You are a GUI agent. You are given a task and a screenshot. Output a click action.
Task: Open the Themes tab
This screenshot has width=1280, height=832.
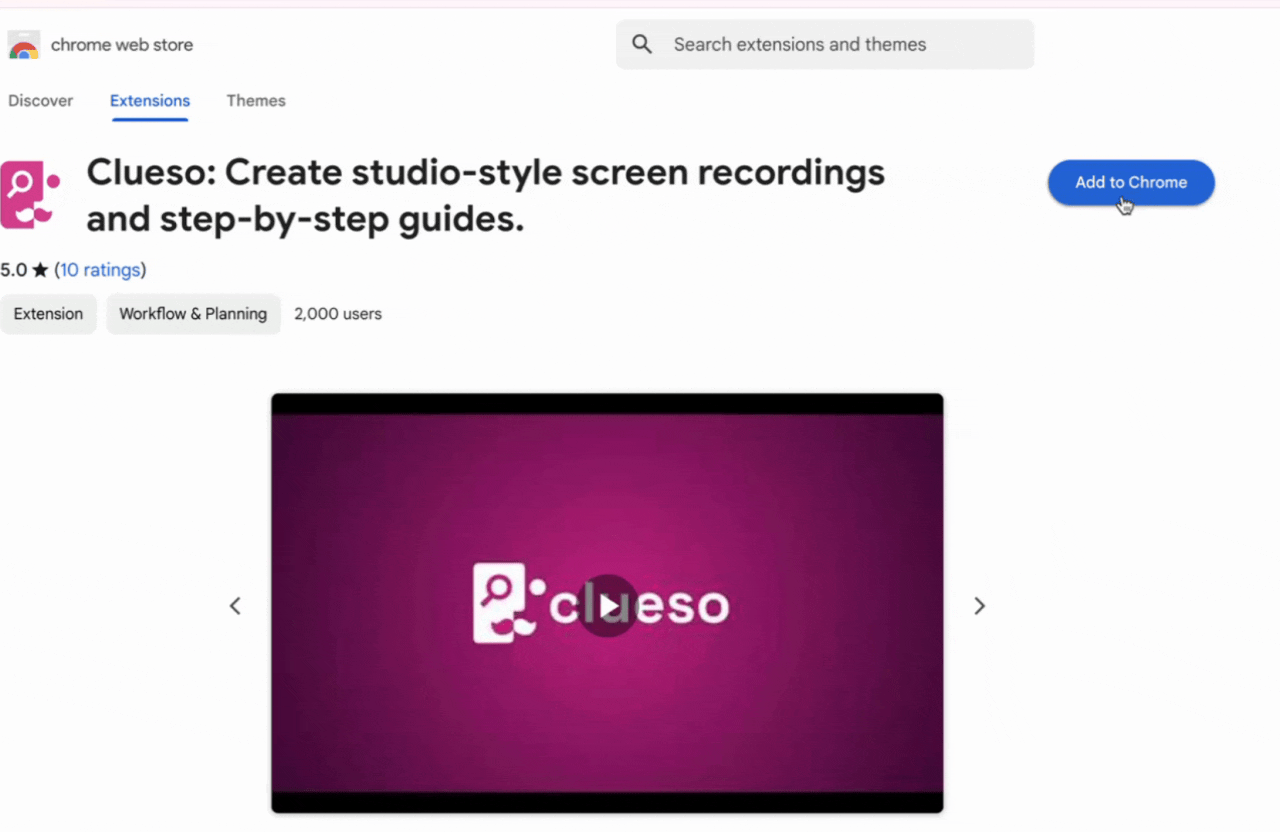(256, 101)
